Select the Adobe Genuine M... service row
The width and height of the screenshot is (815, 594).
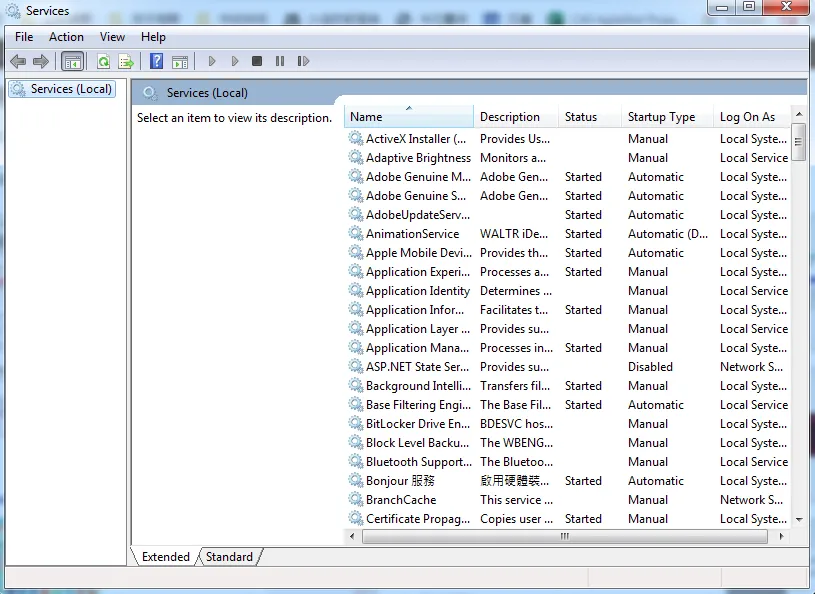(x=568, y=177)
